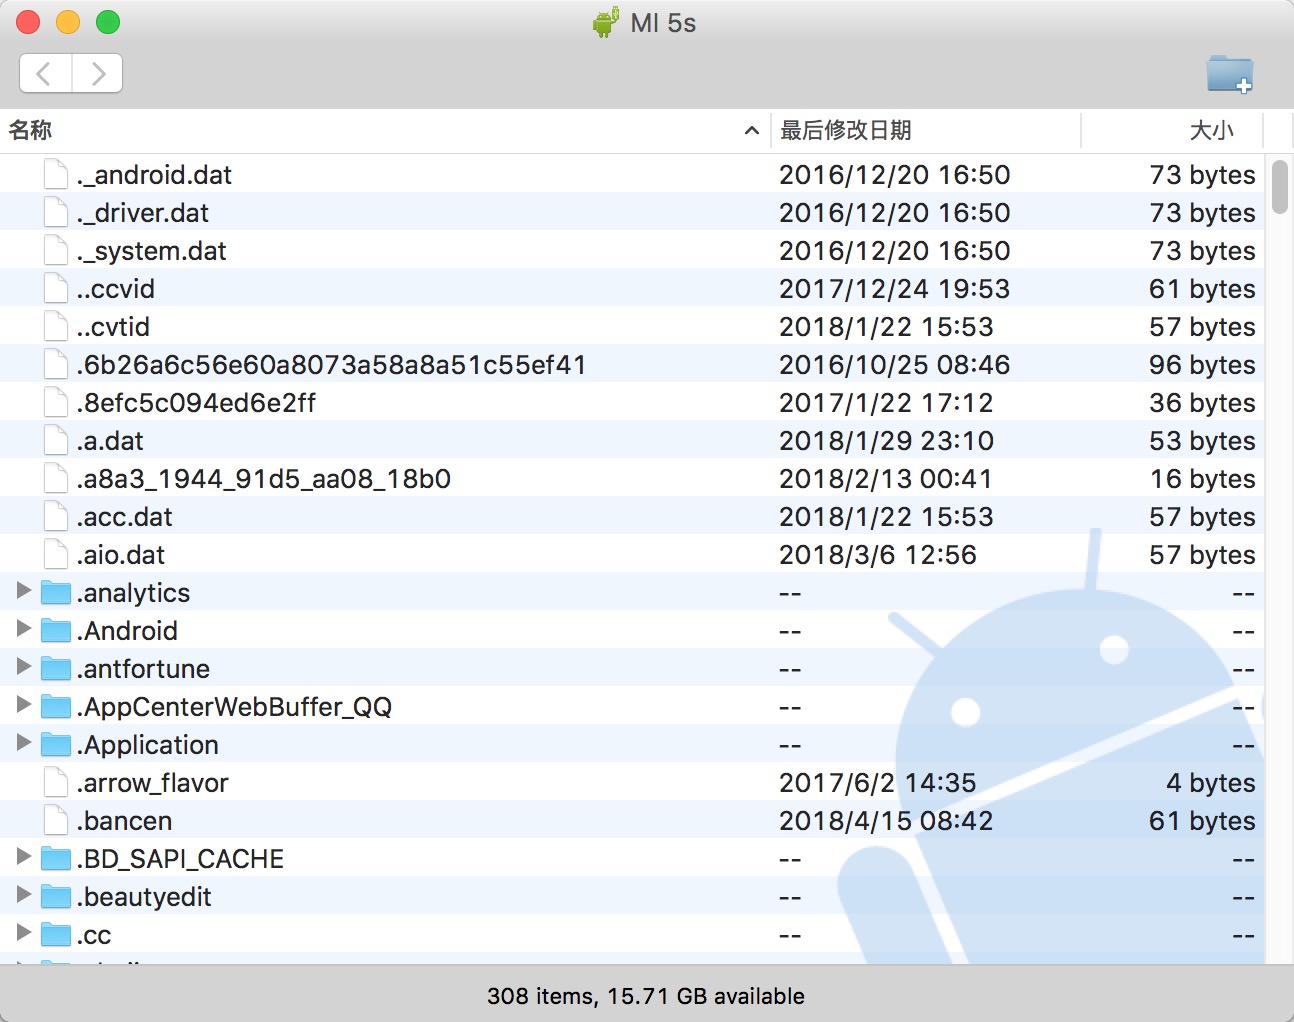Select the .acc.dat file name
Viewport: 1294px width, 1022px height.
pos(125,517)
